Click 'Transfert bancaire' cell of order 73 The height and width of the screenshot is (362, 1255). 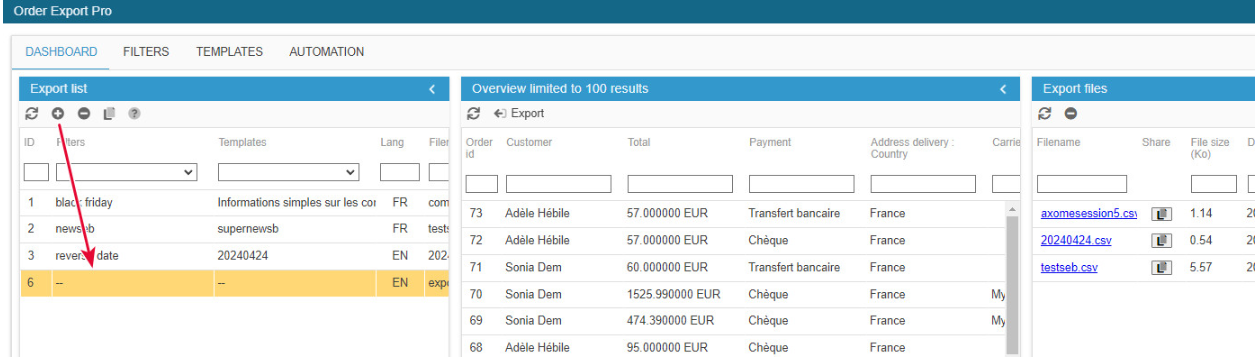[x=794, y=213]
